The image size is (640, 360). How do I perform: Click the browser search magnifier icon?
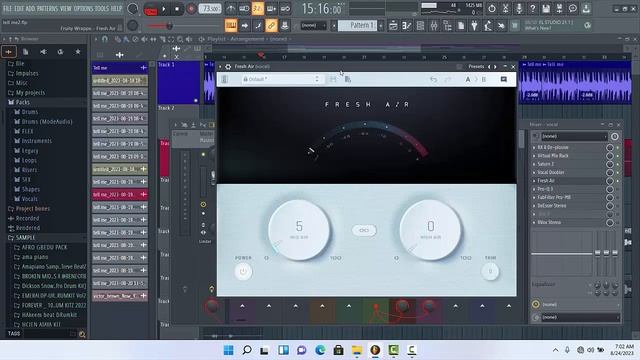[82, 334]
